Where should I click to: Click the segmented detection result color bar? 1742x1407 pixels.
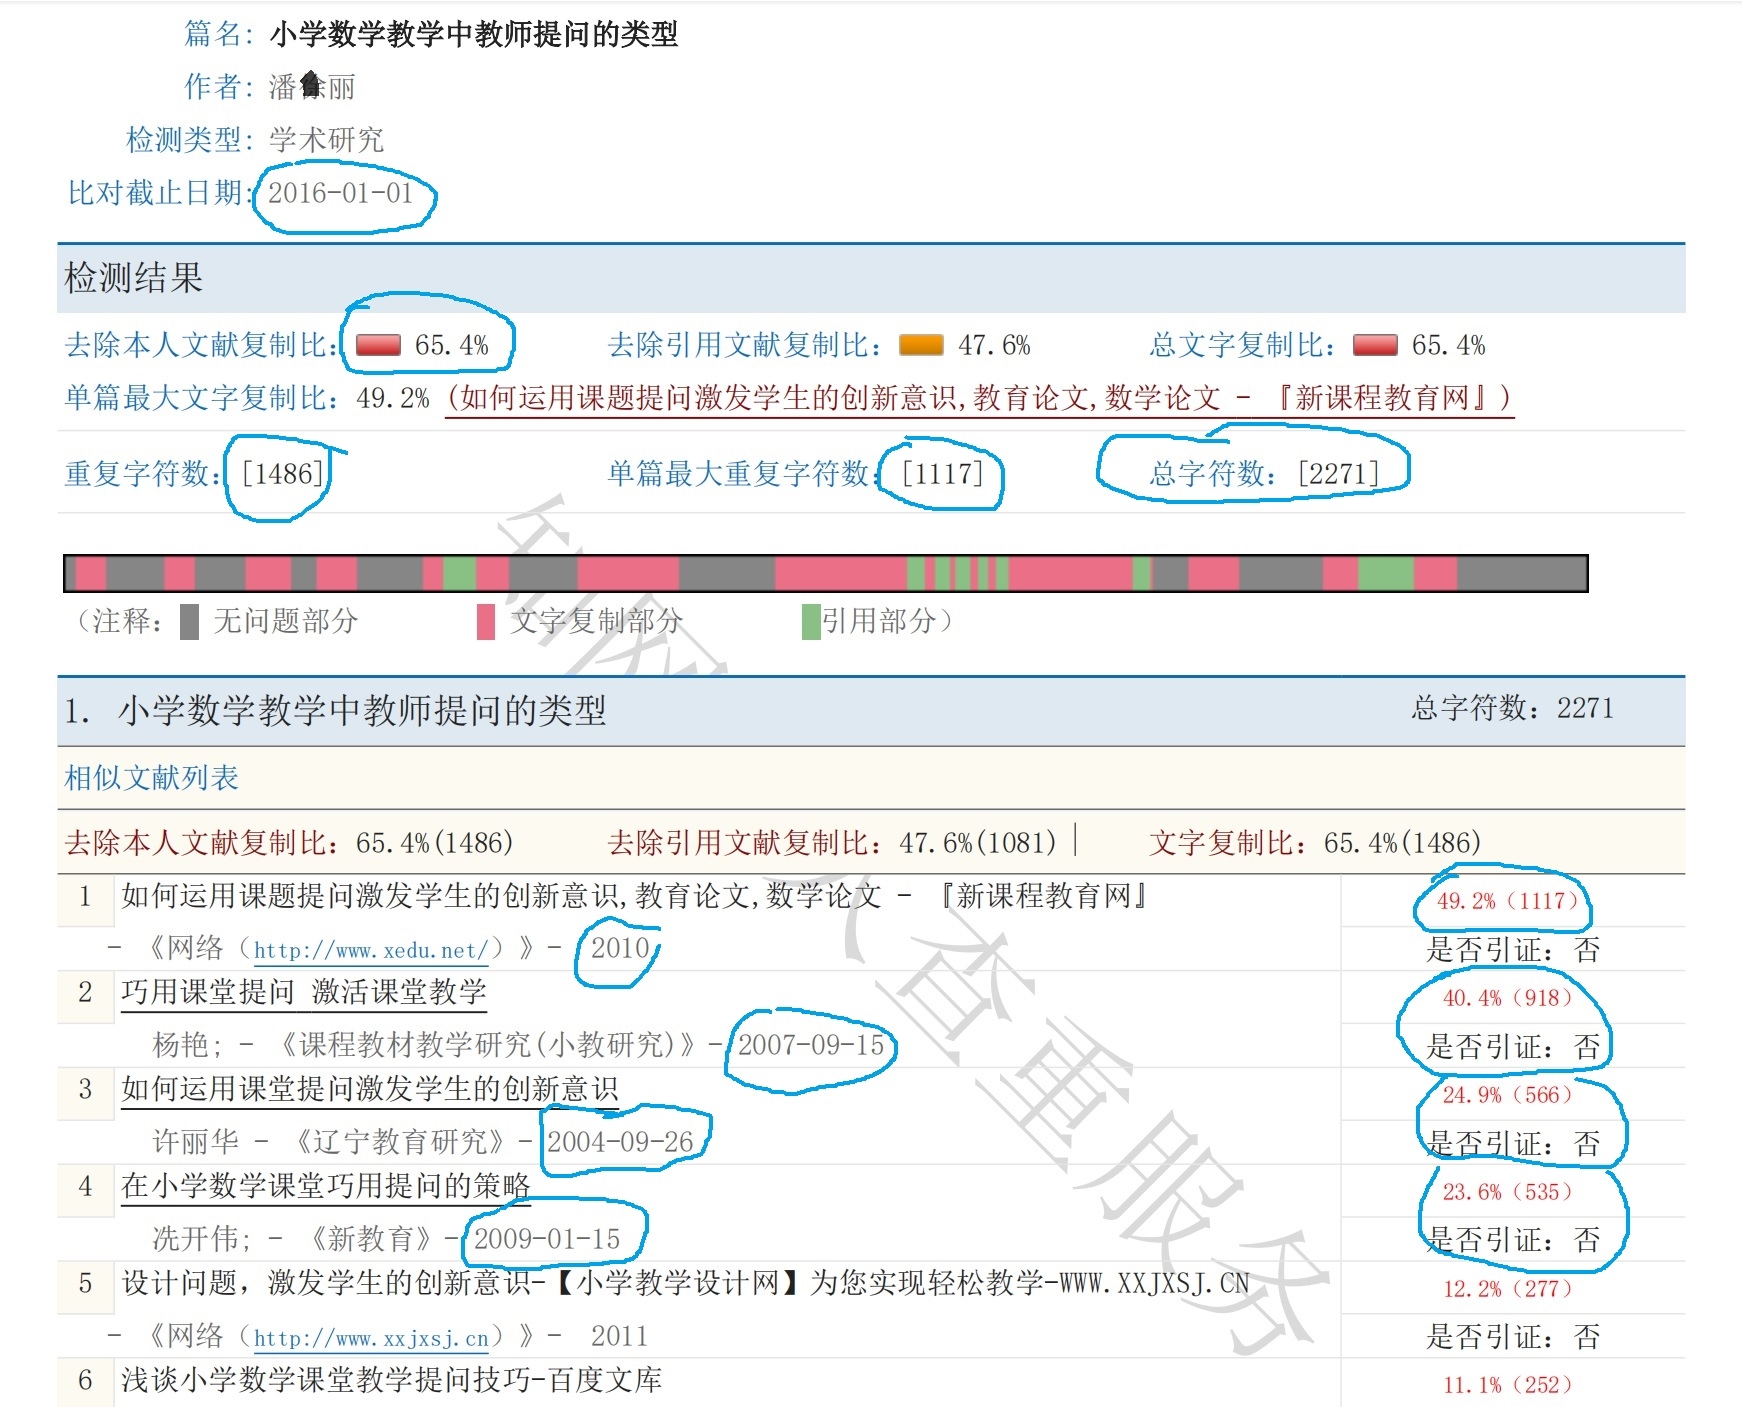coord(825,574)
